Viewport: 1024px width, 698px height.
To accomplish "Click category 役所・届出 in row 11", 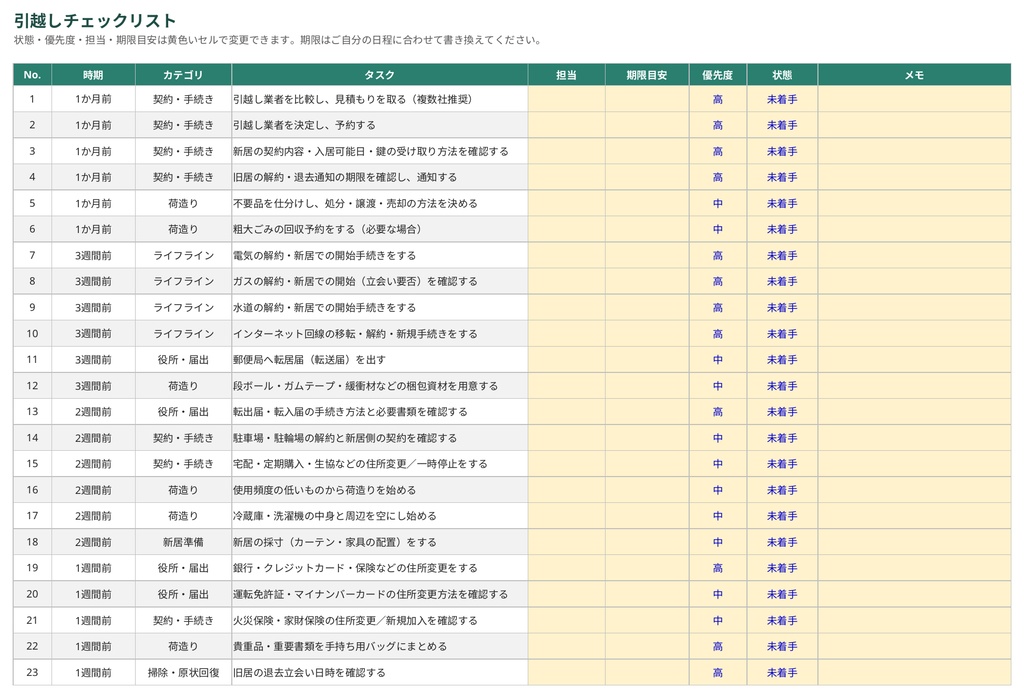I will (x=184, y=360).
